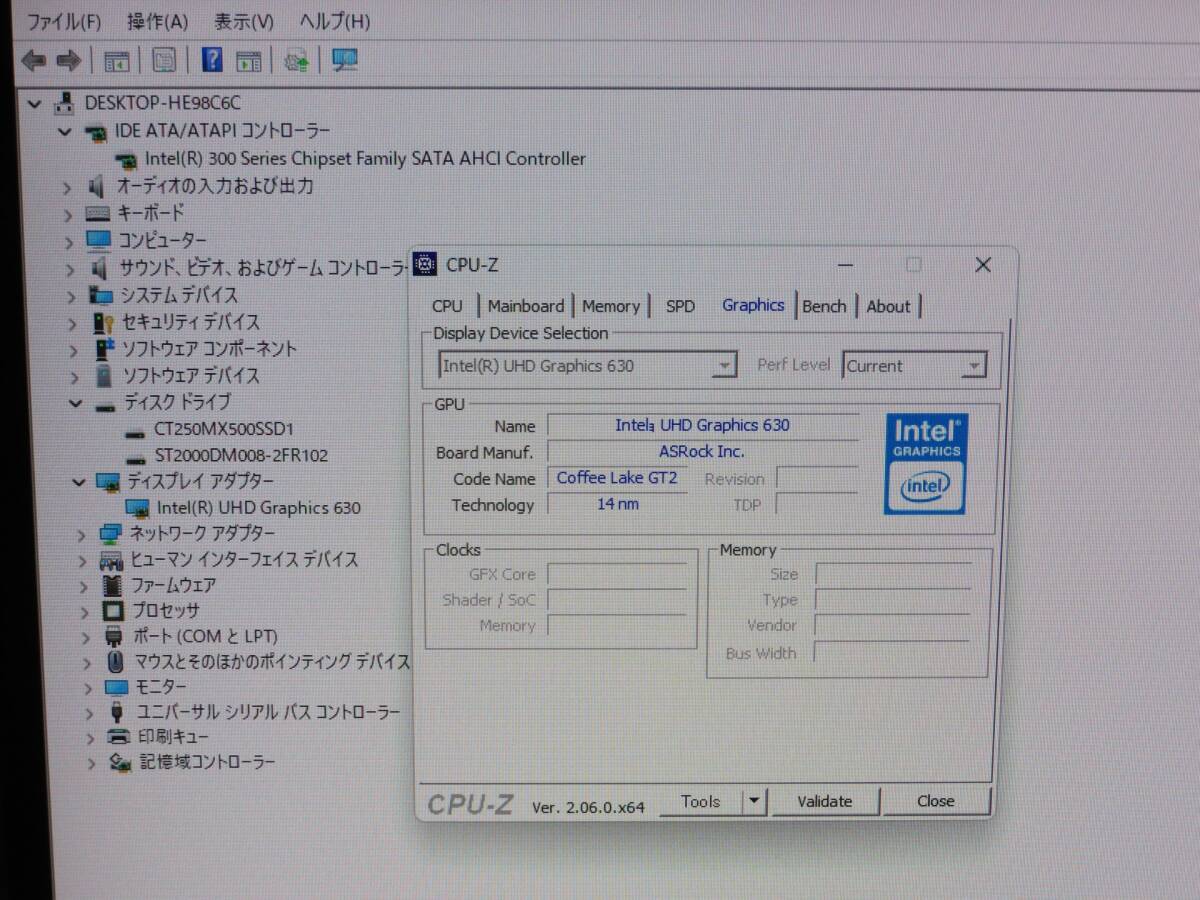Select Intel(R) 300 Series SATA AHCI Controller
1200x900 pixels.
[x=365, y=158]
